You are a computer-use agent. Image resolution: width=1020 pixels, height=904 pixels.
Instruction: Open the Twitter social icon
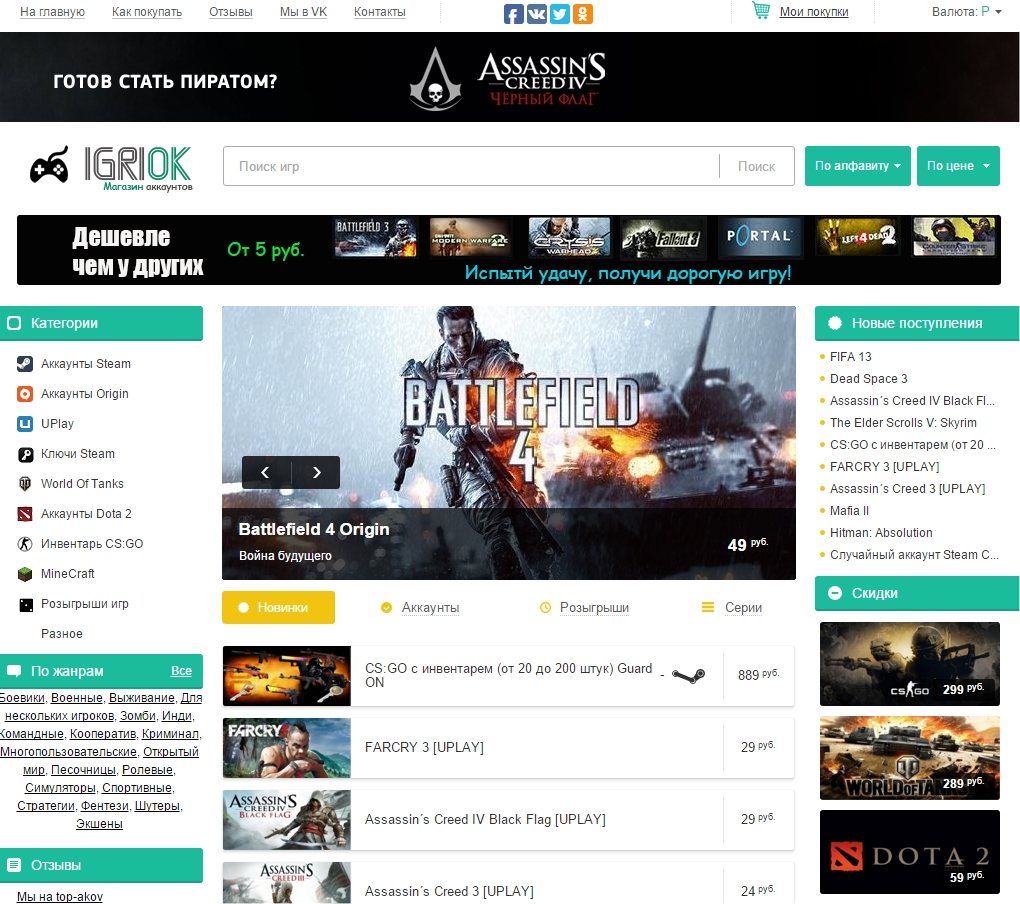point(559,14)
